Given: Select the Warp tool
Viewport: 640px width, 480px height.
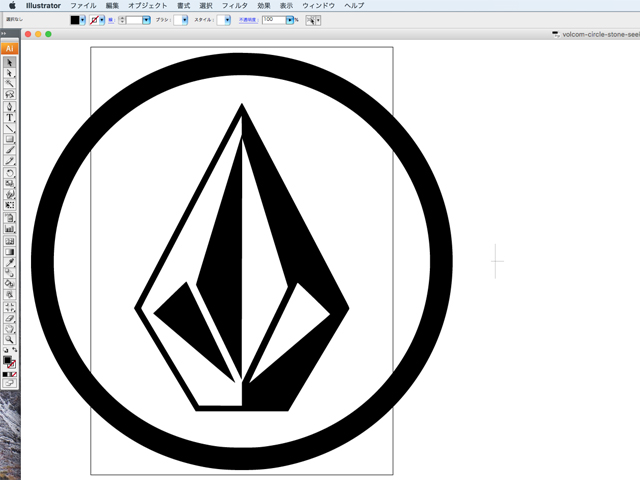Looking at the screenshot, I should (9, 194).
